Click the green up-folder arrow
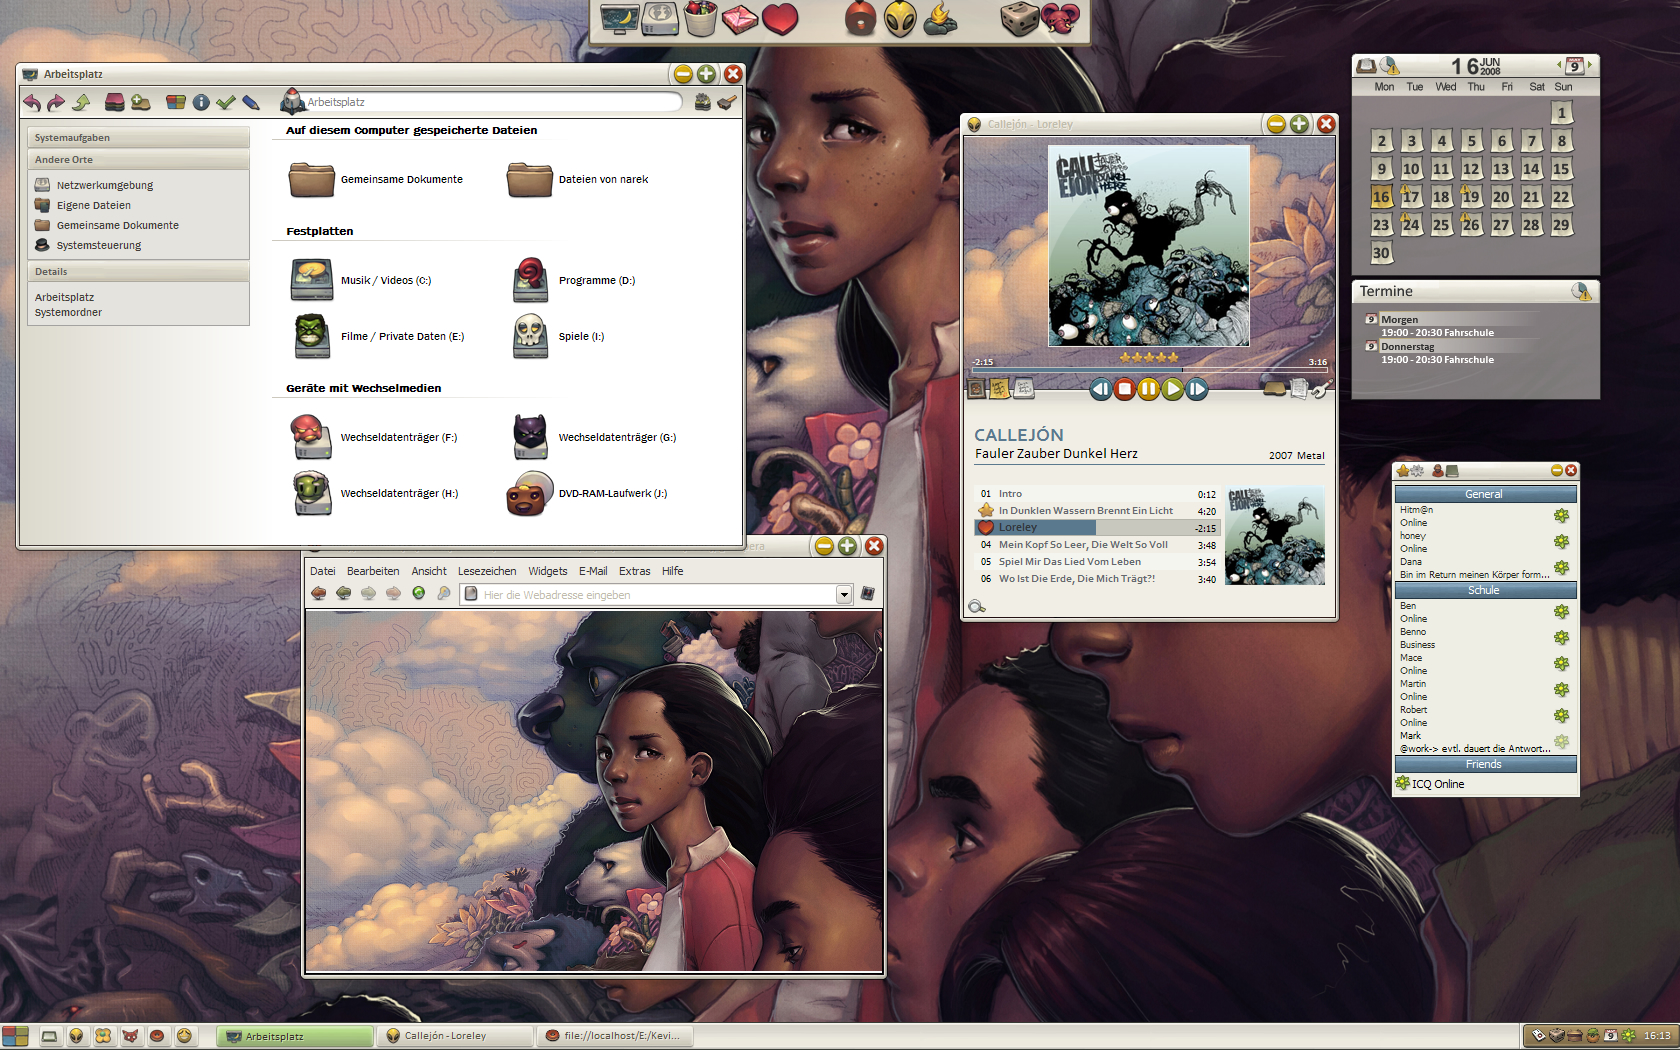Screen dimensions: 1680x1050 [81, 102]
